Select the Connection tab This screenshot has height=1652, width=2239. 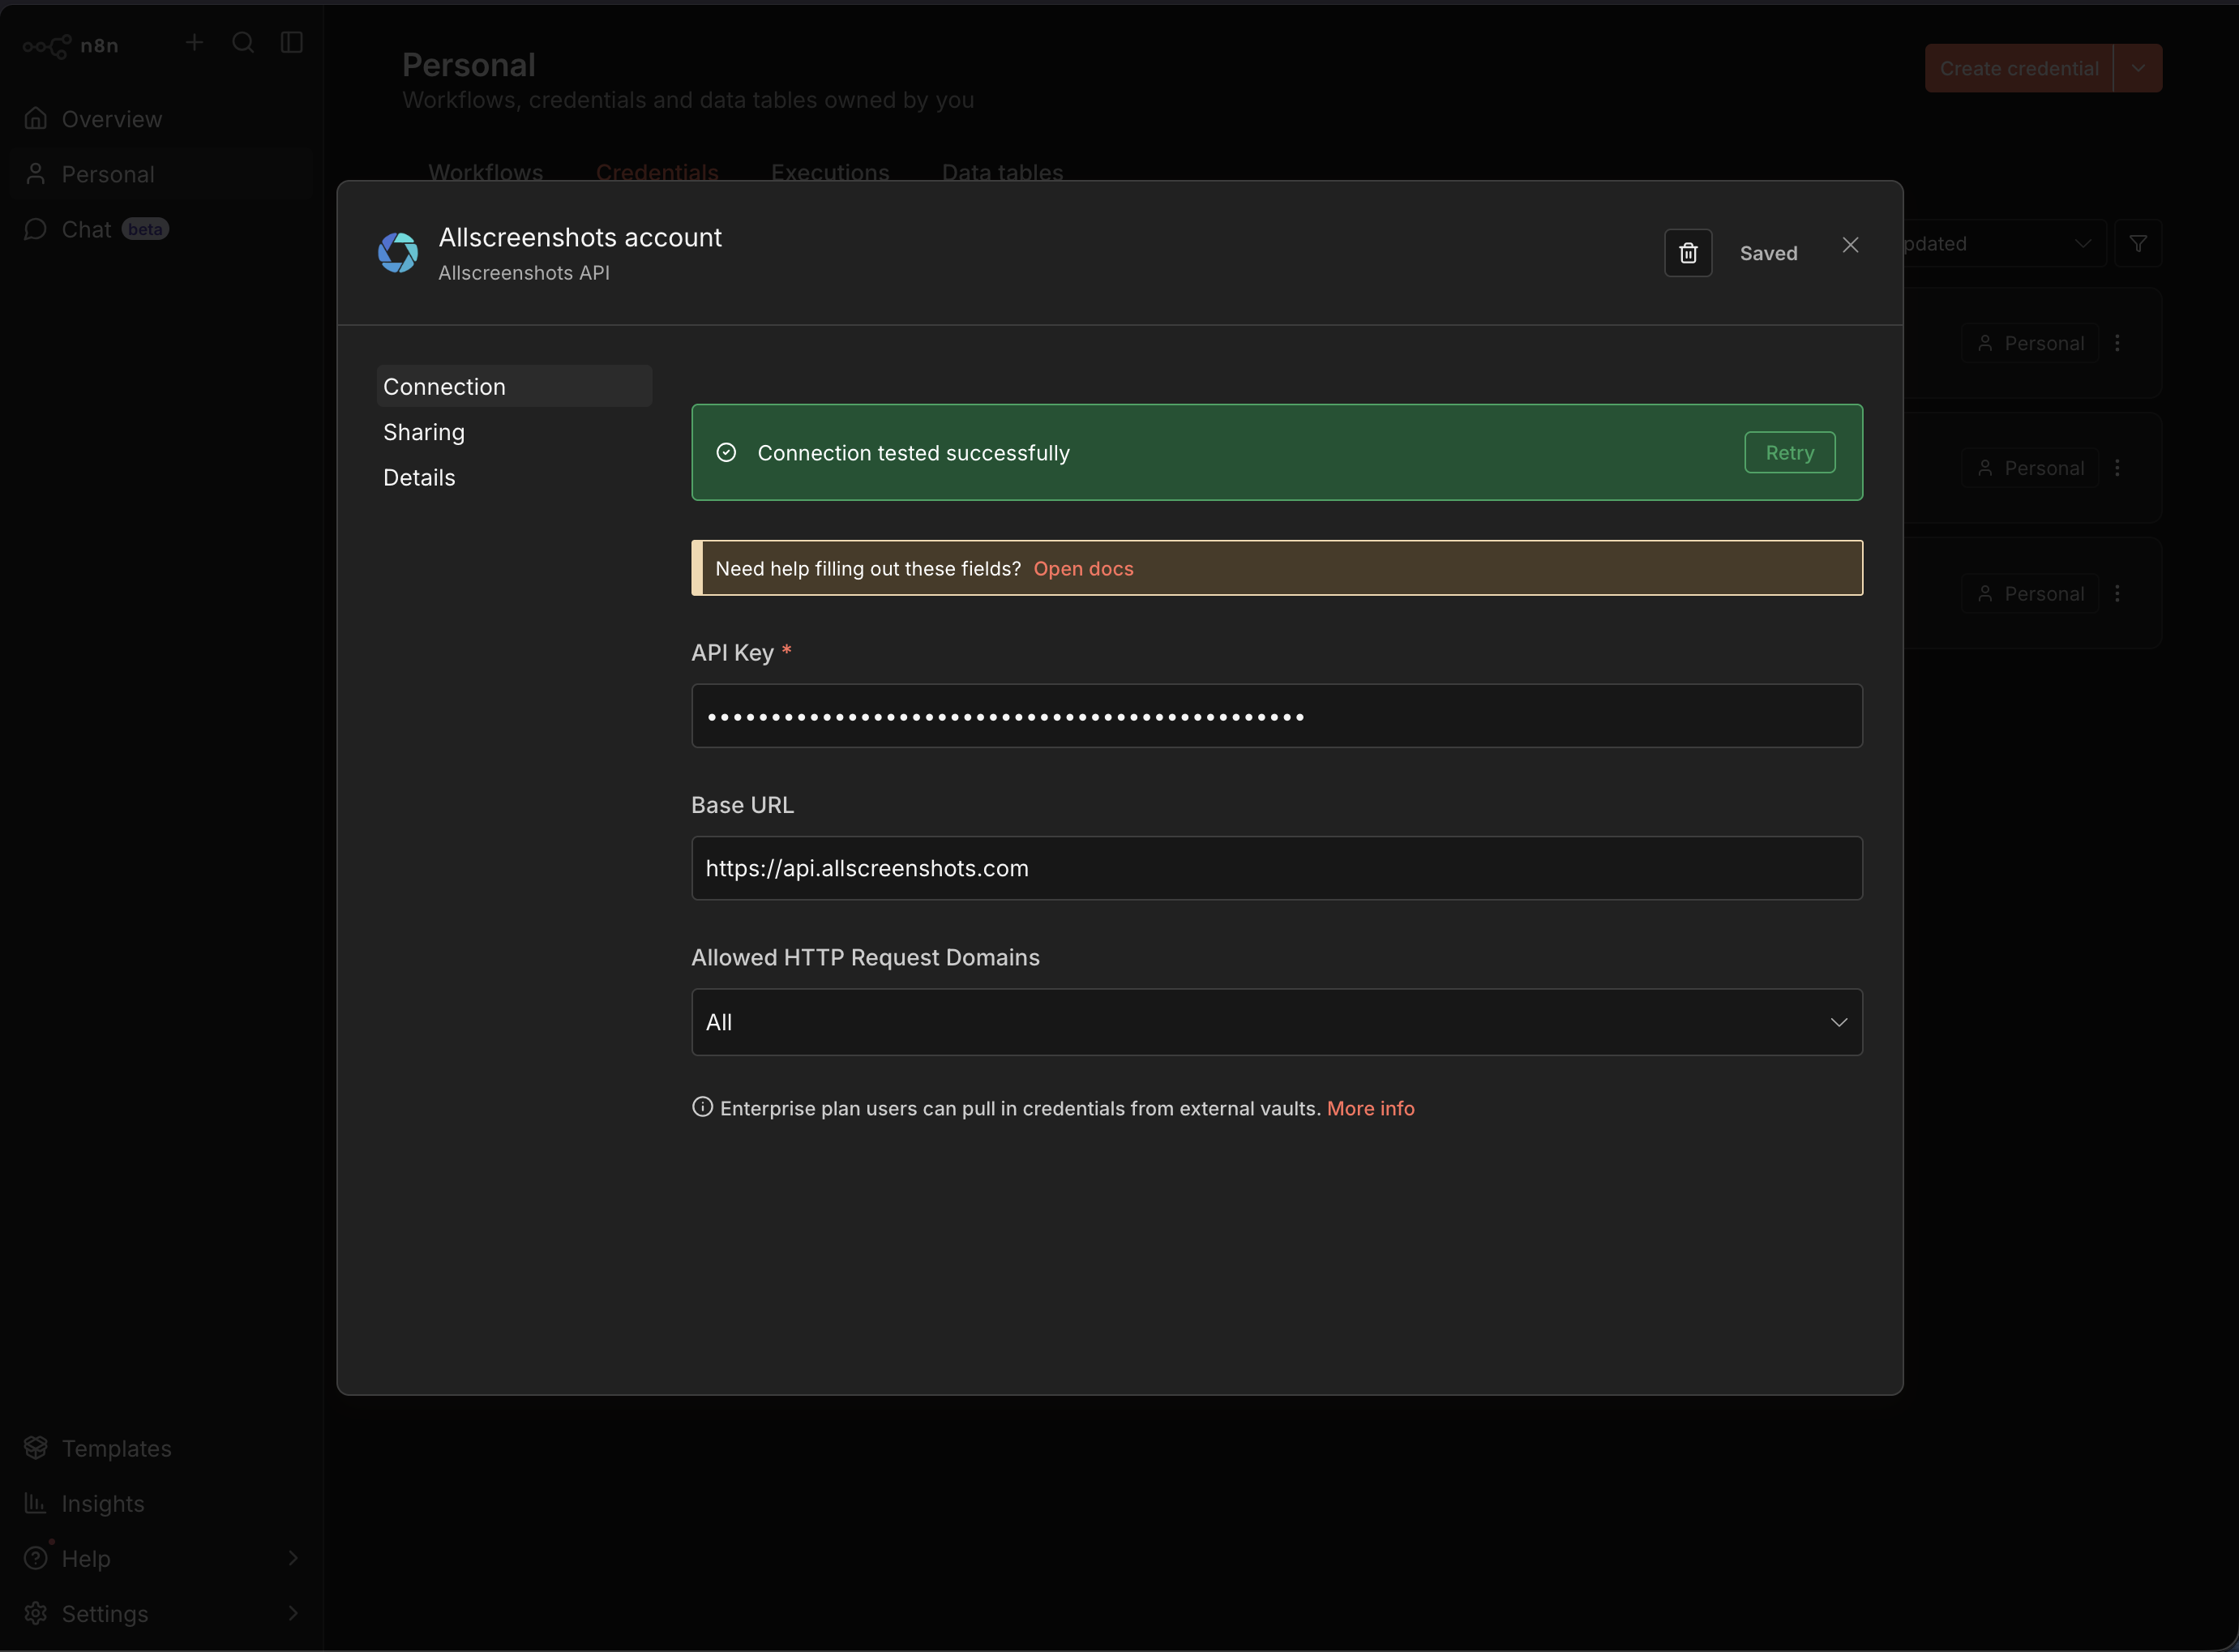pos(514,386)
